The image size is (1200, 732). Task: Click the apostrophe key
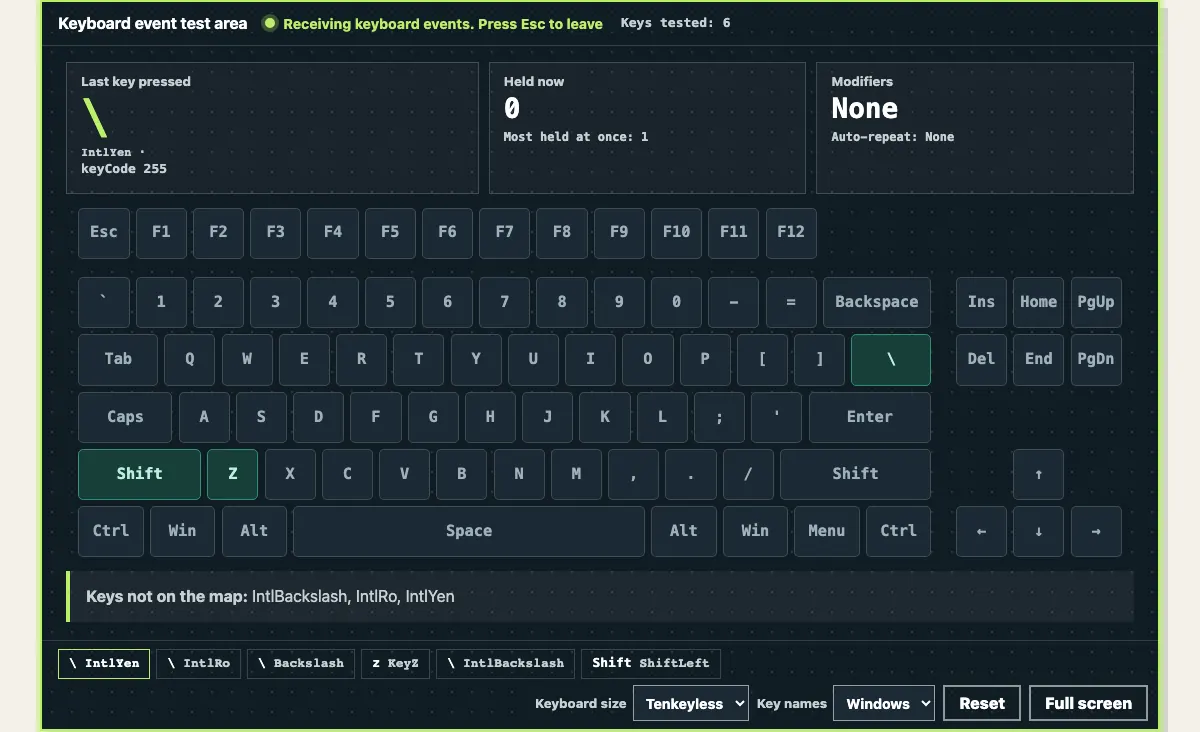point(777,417)
